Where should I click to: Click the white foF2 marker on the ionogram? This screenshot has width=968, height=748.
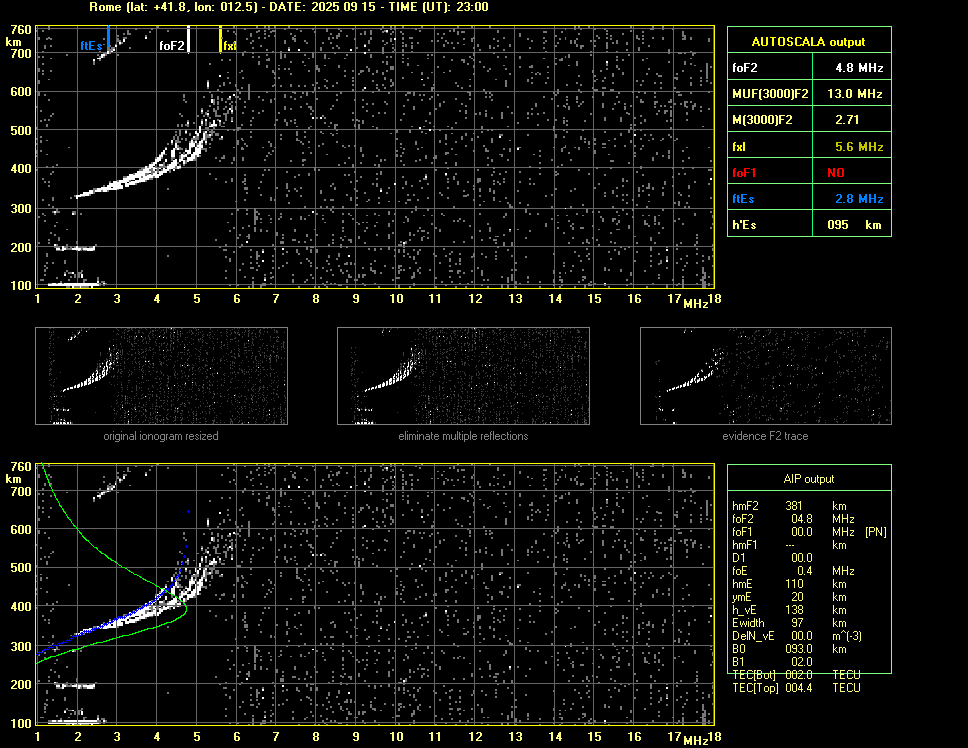(x=188, y=39)
